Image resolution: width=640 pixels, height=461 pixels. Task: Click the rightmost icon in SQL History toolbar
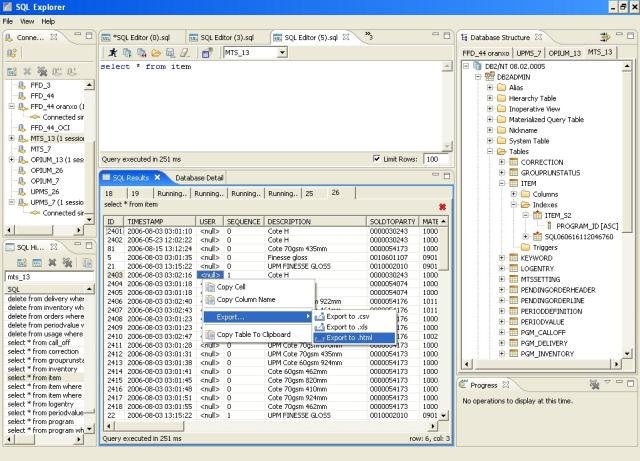coord(87,263)
